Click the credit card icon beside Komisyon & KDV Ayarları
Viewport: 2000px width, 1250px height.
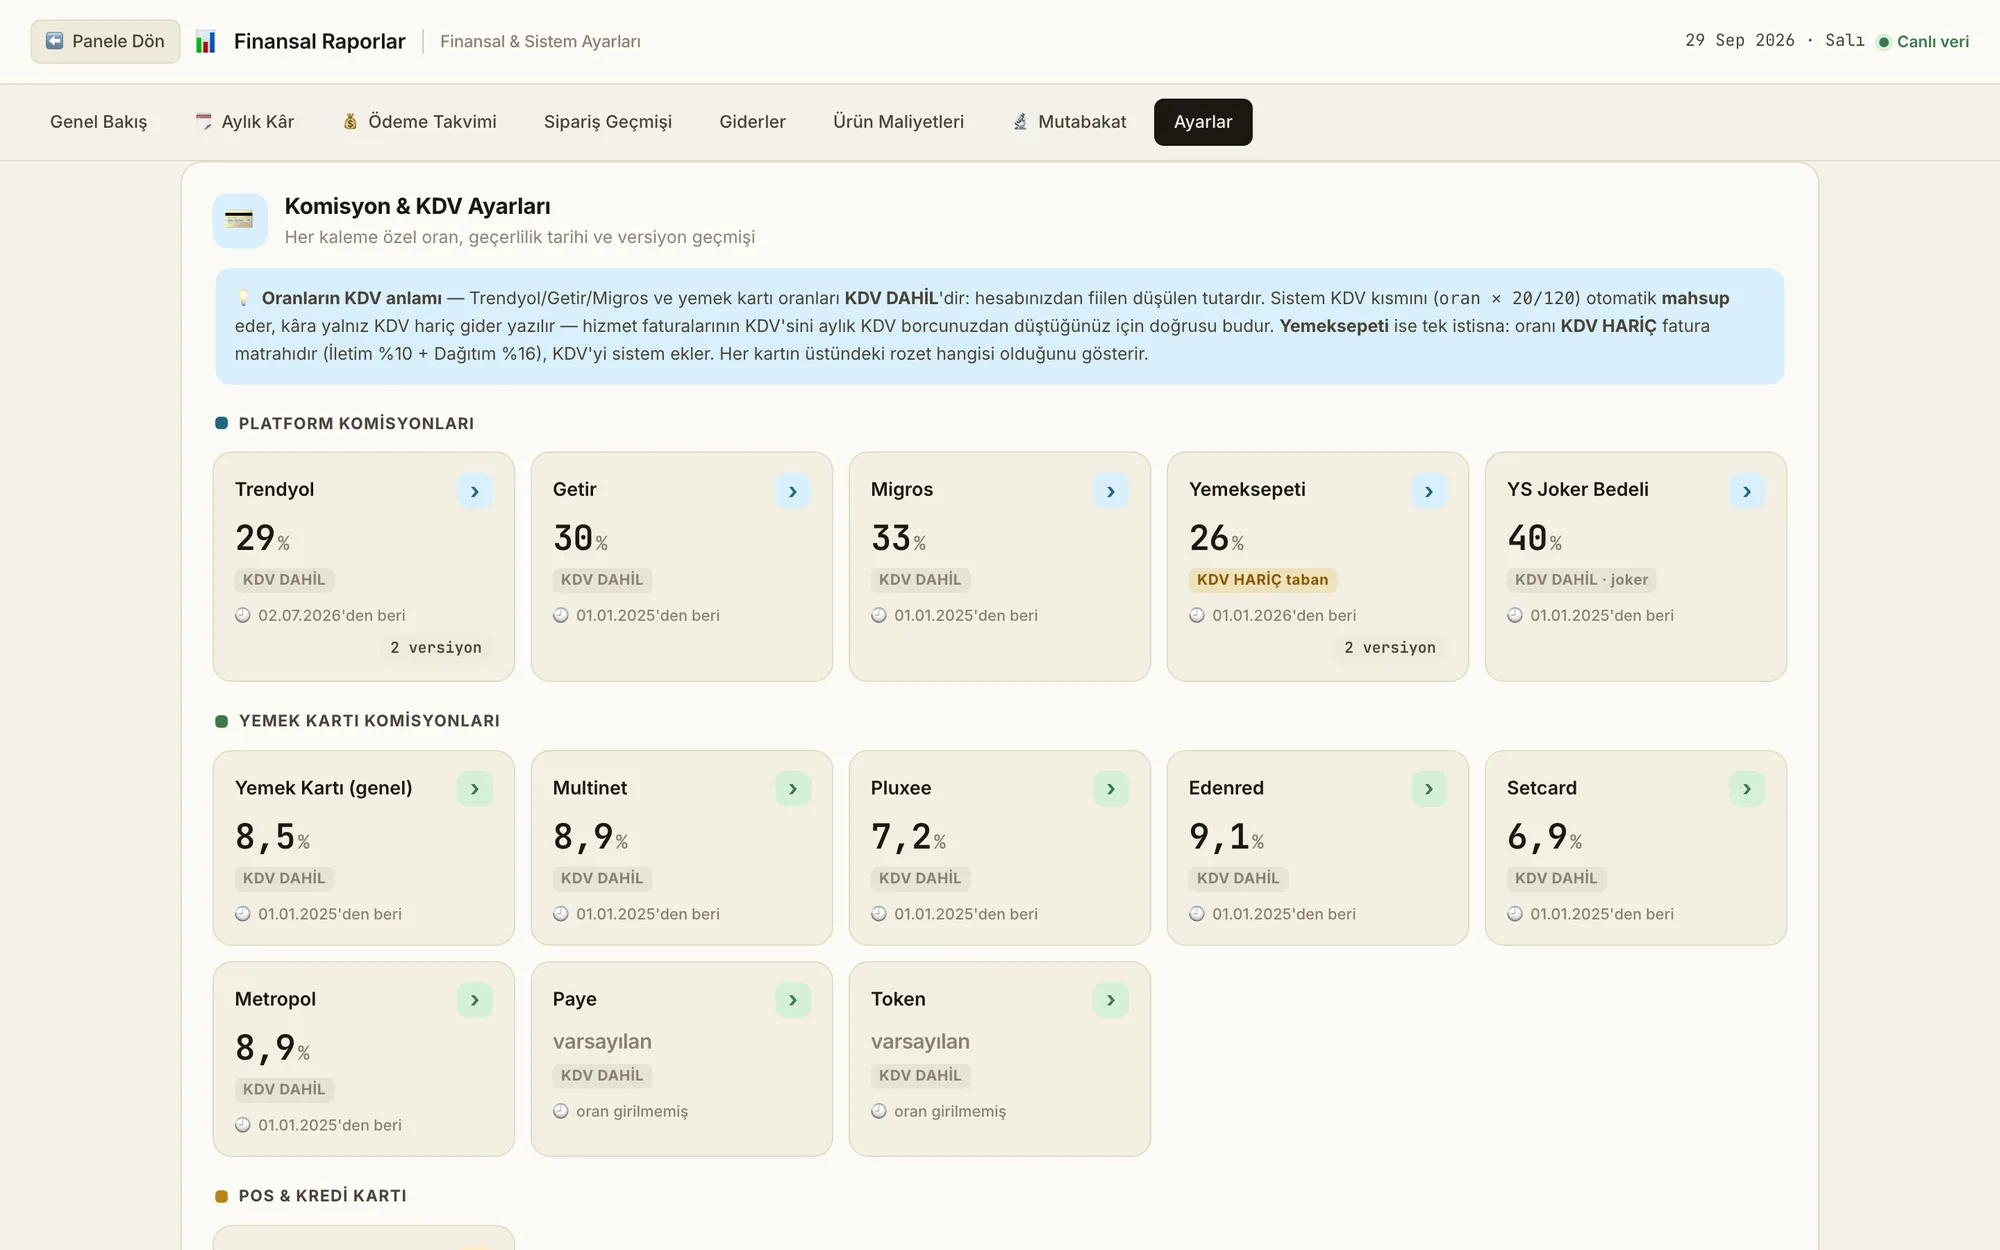pyautogui.click(x=240, y=220)
